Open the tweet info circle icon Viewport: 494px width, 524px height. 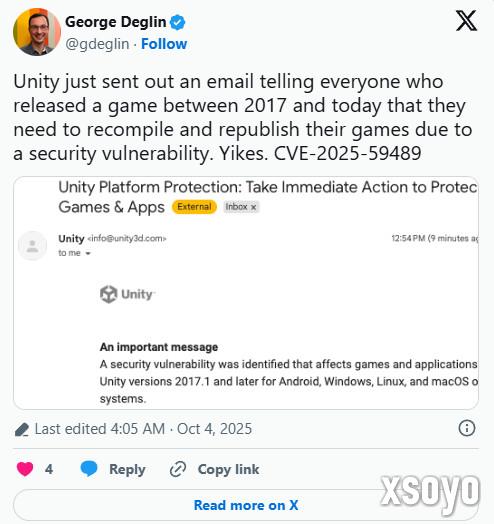pos(467,428)
